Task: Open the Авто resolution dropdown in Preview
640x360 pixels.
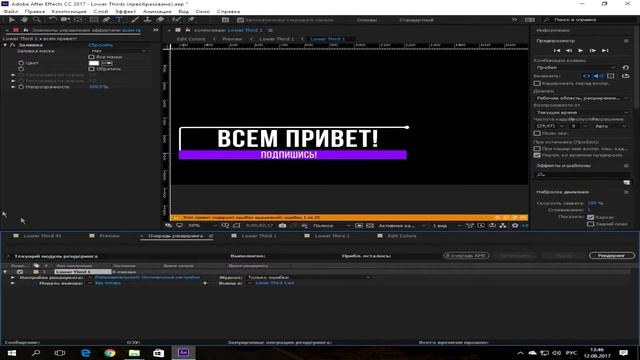Action: click(611, 126)
